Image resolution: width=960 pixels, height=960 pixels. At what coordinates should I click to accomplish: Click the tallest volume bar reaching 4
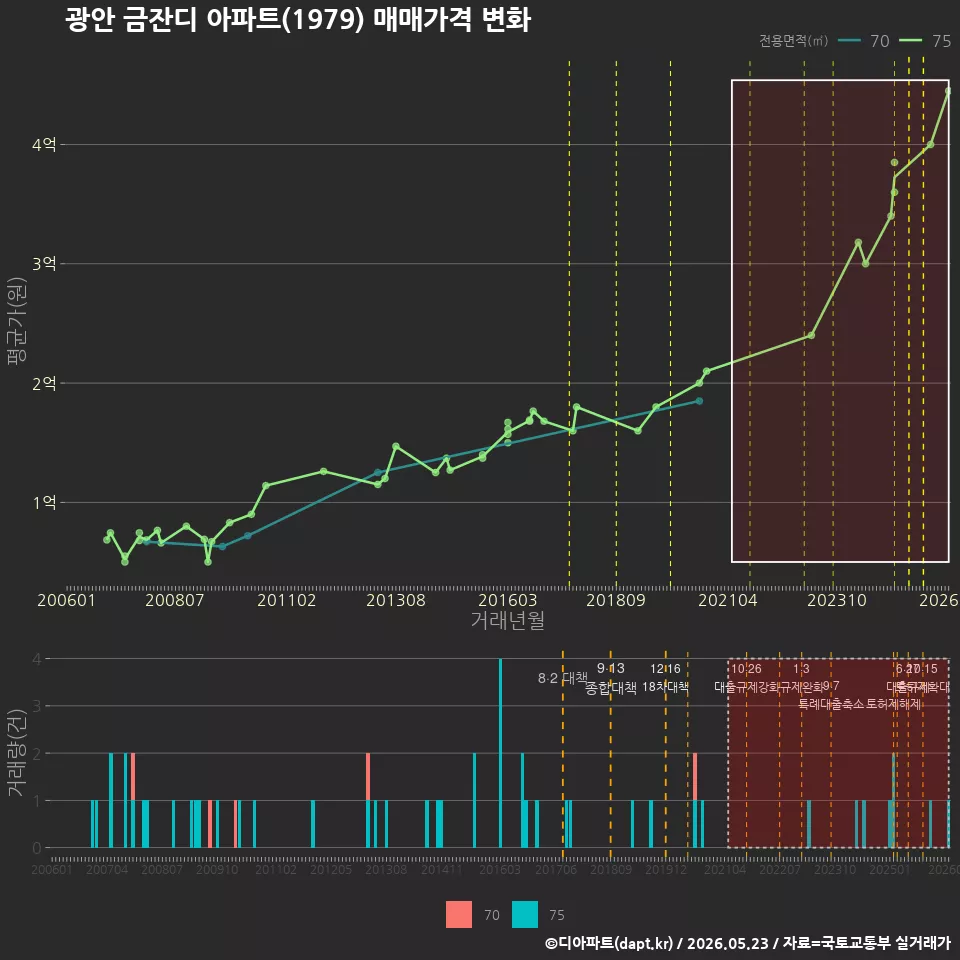500,753
